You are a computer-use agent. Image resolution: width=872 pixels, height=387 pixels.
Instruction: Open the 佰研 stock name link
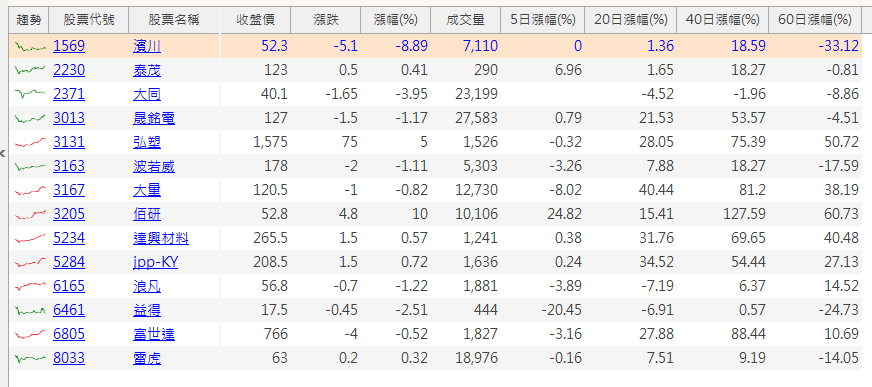pos(147,214)
